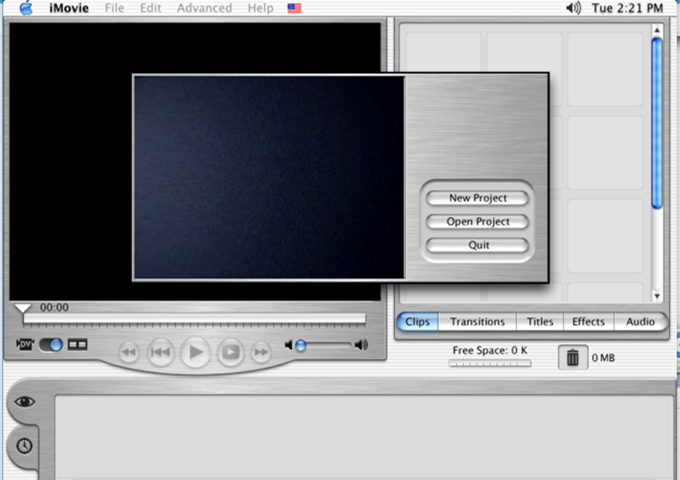Switch to the Audio tab
680x480 pixels.
[x=640, y=322]
